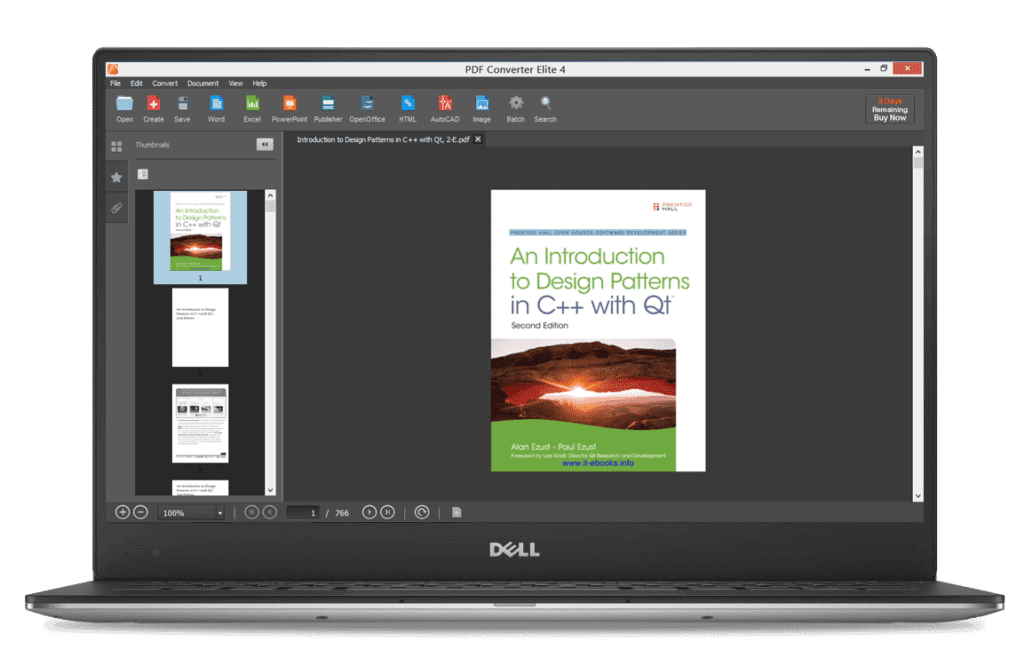Viewport: 1024px width, 650px height.
Task: Go to next page button
Action: click(369, 512)
